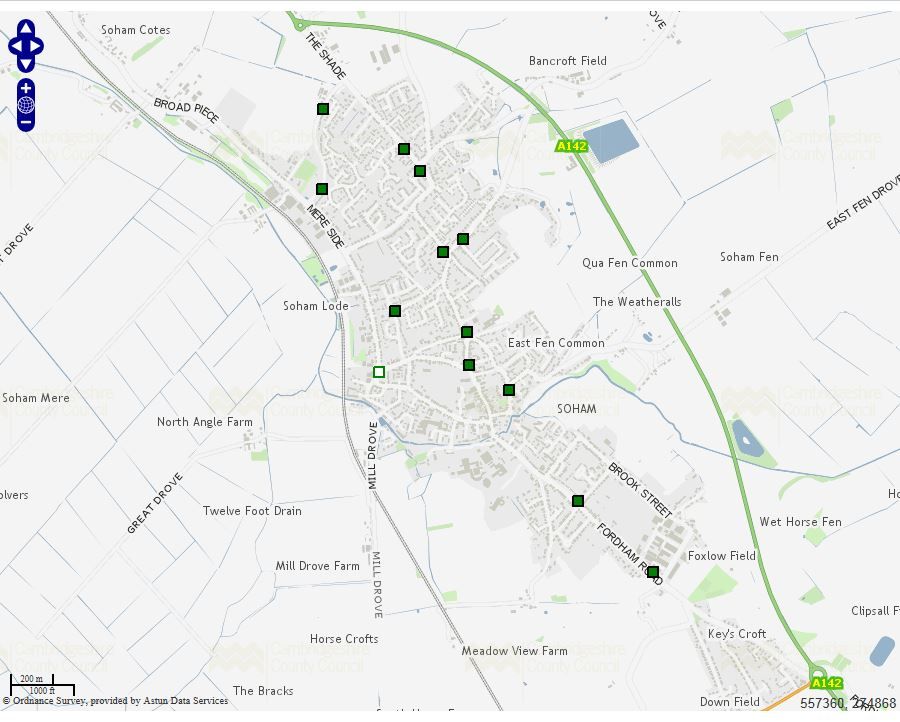Image resolution: width=900 pixels, height=722 pixels.
Task: Select the lower marker of the central-north pair
Action: click(x=420, y=171)
